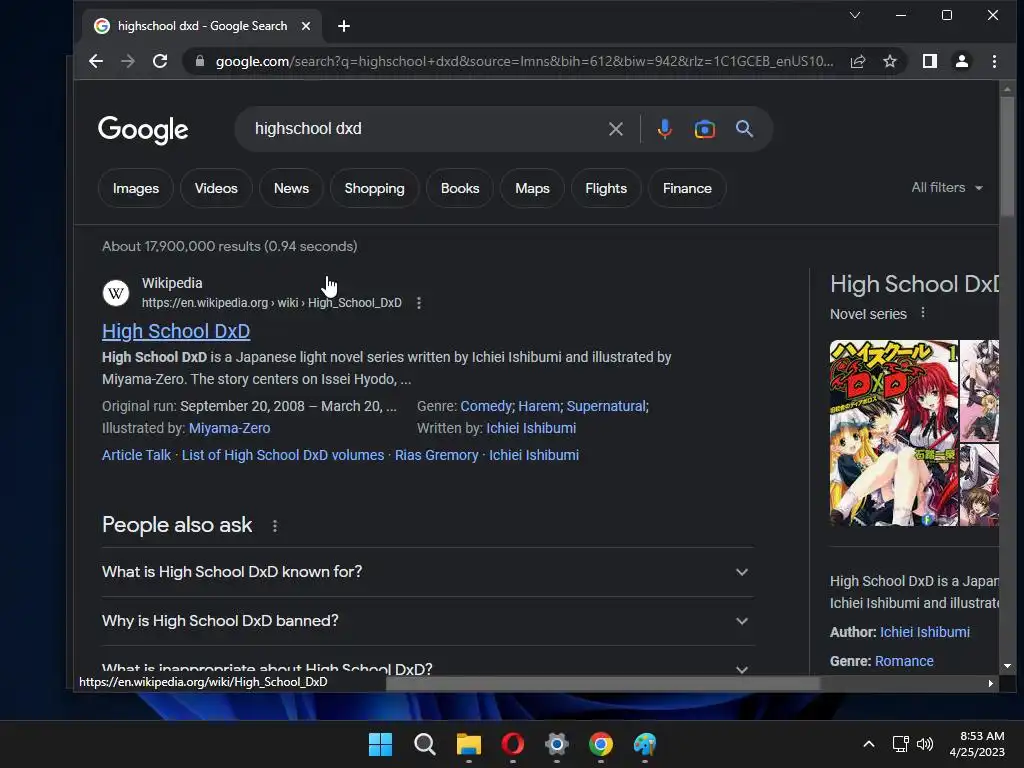Expand 'Why is High School DxD banned?'

(428, 621)
